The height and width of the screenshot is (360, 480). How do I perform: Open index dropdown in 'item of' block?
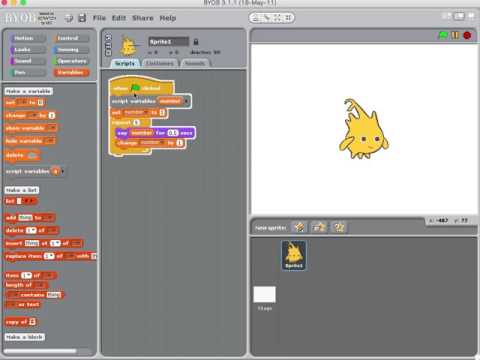tap(26, 275)
